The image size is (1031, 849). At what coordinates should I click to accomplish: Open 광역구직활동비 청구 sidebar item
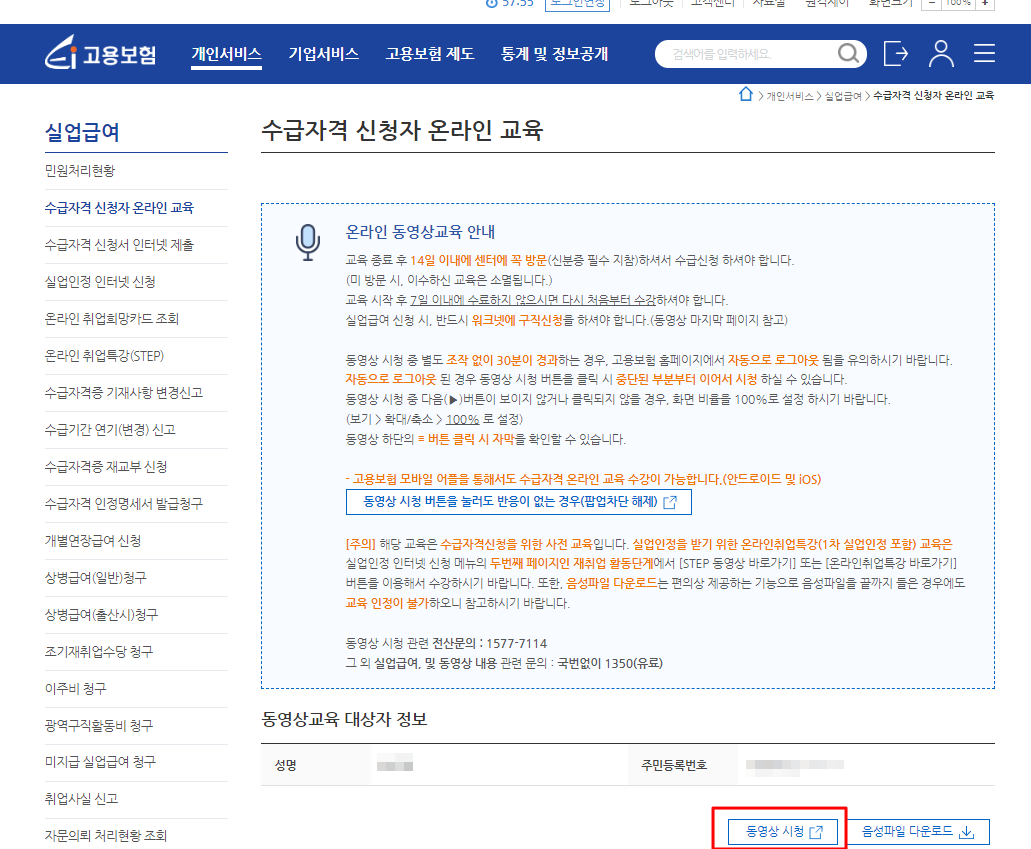coord(99,725)
